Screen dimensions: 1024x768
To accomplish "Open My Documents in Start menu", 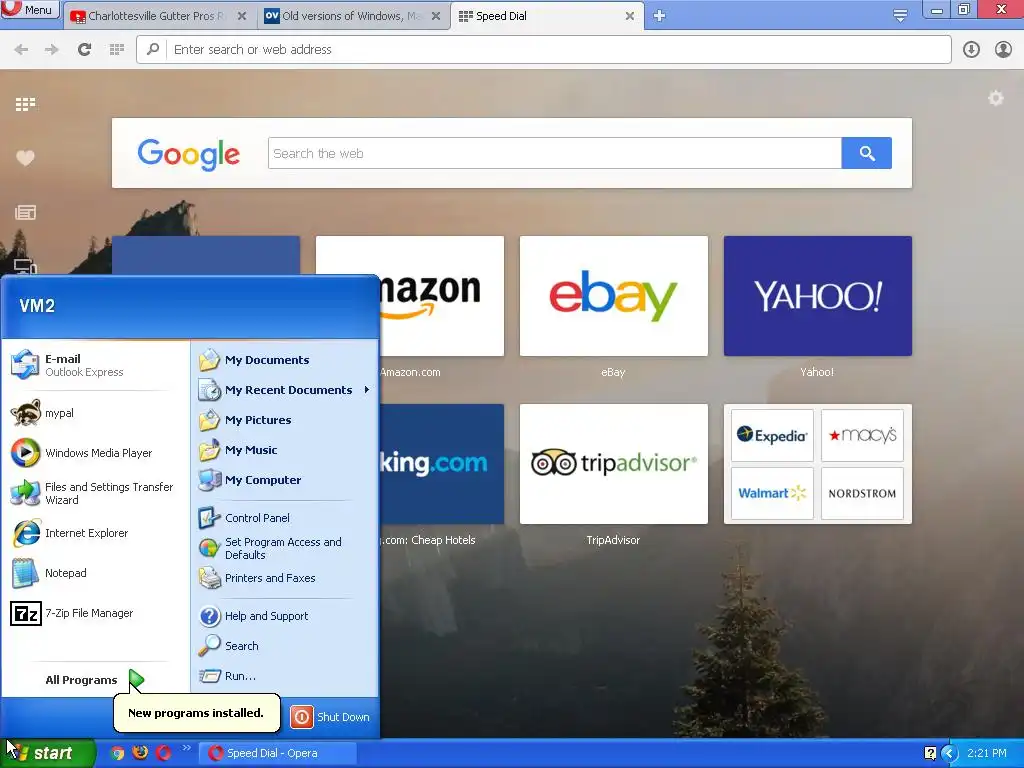I will click(285, 360).
